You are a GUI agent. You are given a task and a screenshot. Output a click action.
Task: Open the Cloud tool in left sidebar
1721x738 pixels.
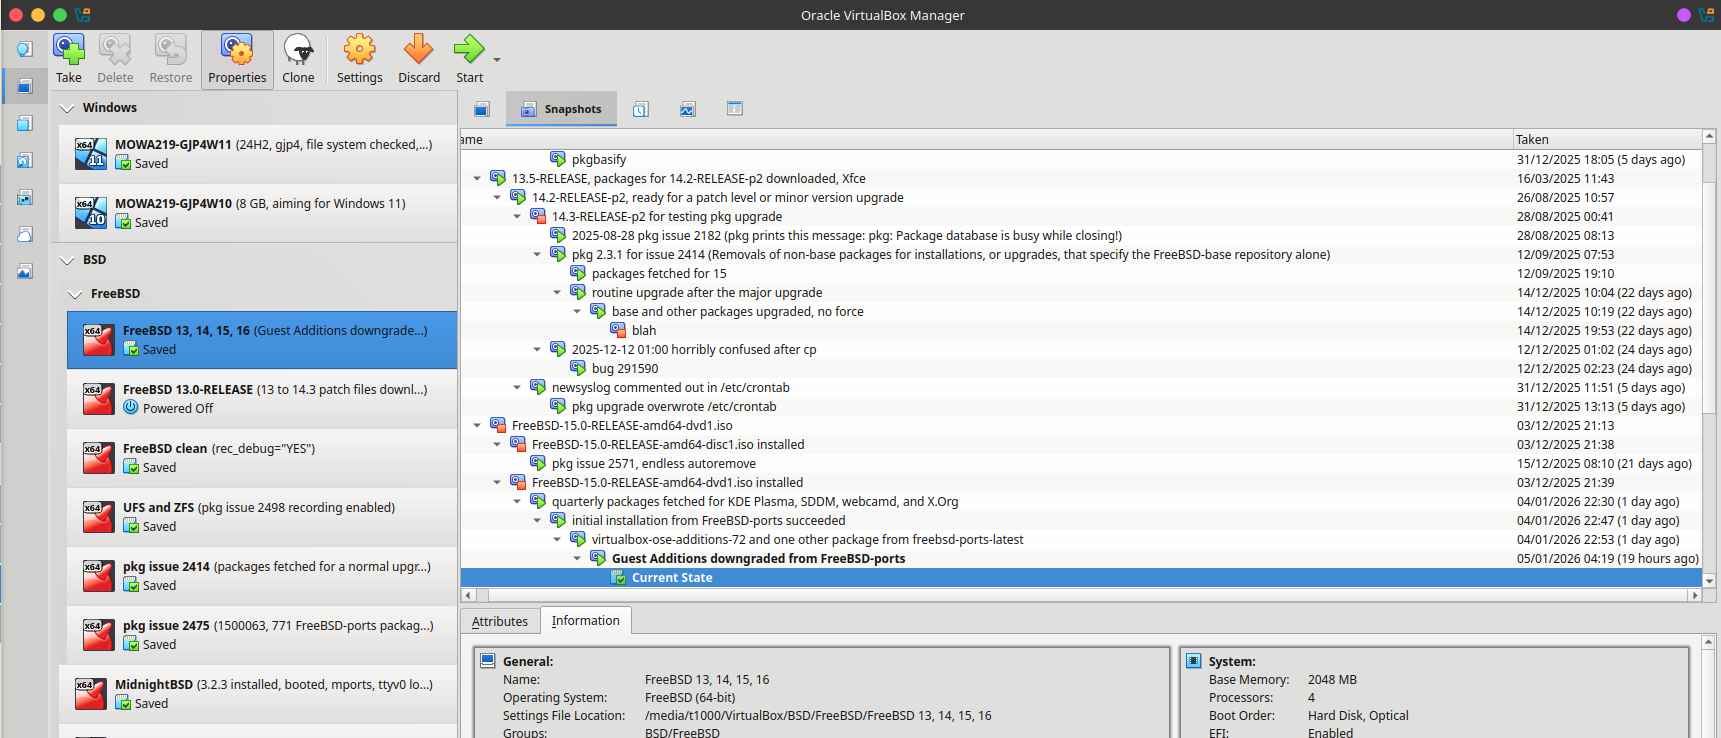(25, 234)
